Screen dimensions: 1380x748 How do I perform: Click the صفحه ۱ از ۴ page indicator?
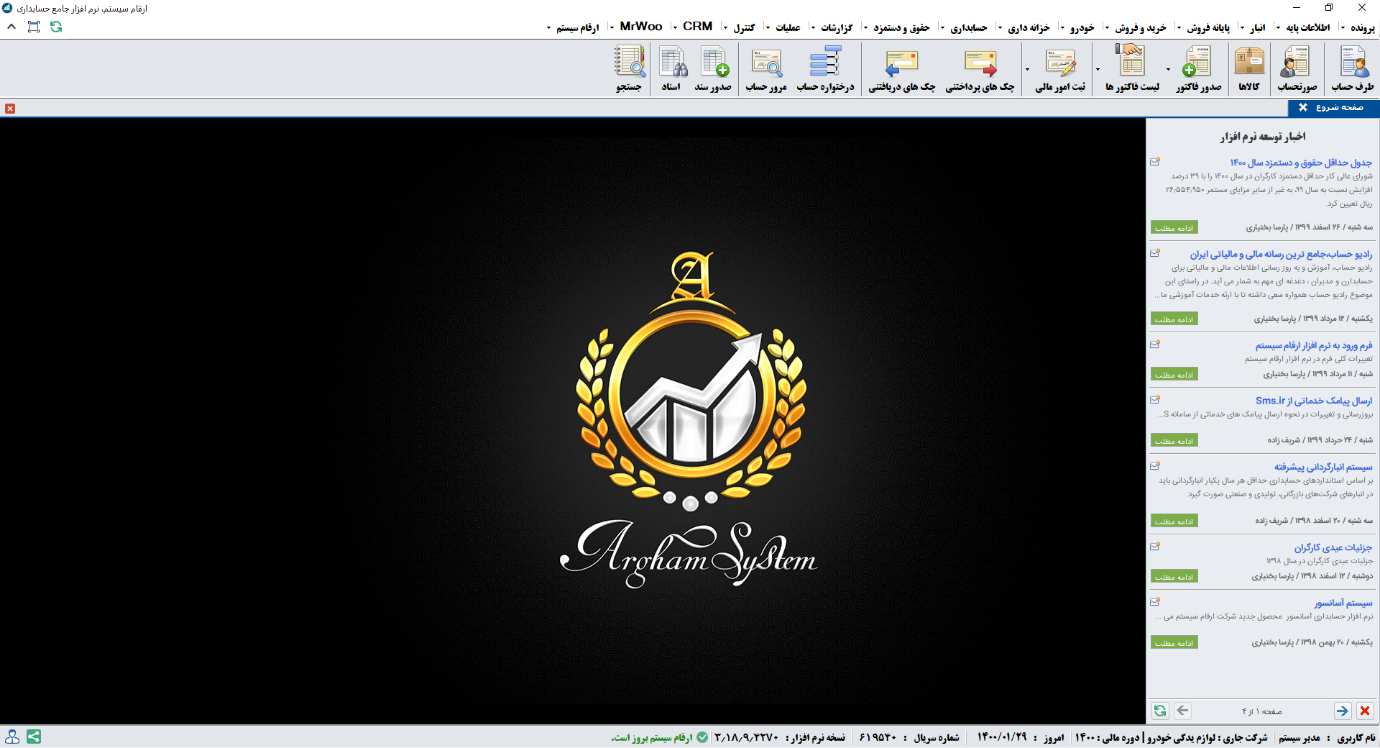pyautogui.click(x=1263, y=711)
